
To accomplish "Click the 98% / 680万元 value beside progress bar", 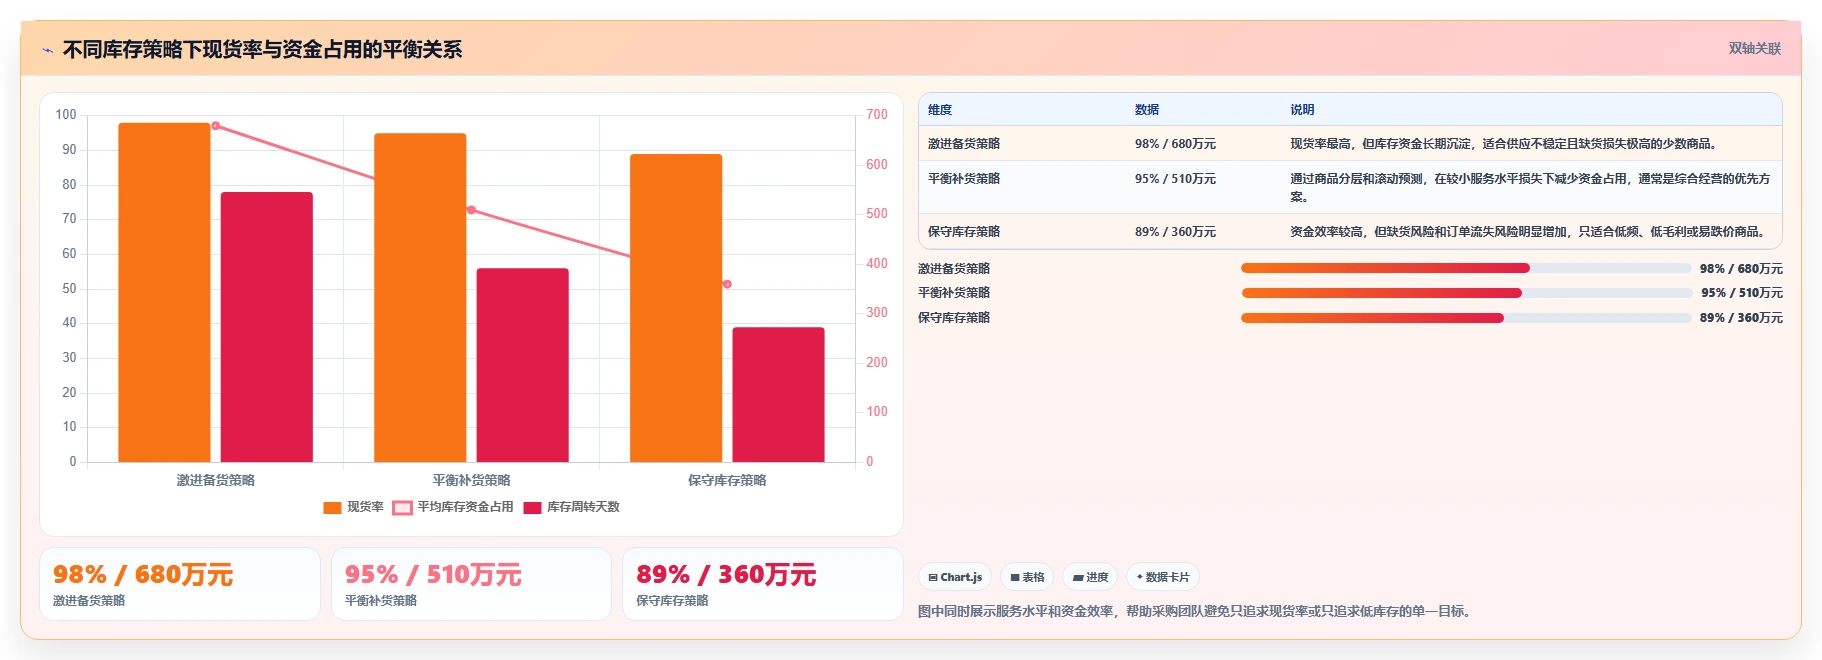I will pos(1741,269).
